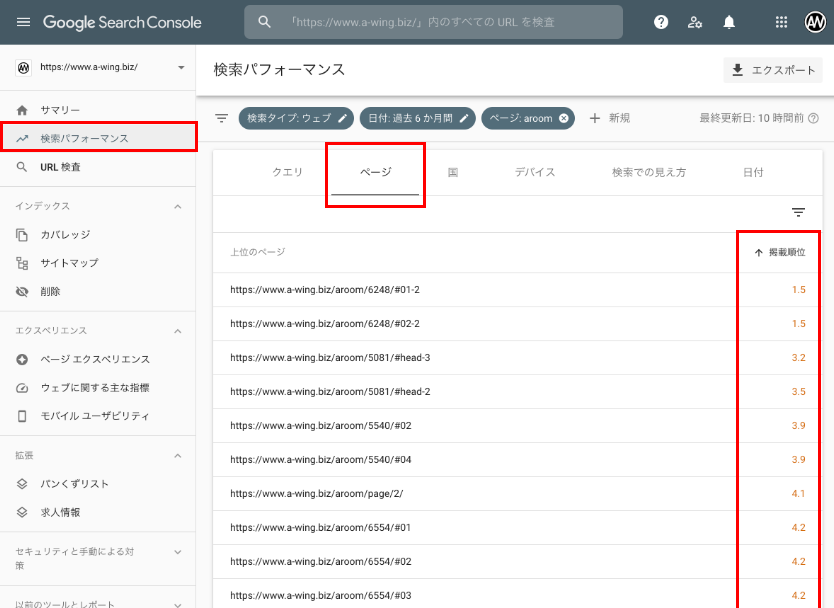Click the help question mark icon
Viewport: 834px width, 608px height.
661,22
